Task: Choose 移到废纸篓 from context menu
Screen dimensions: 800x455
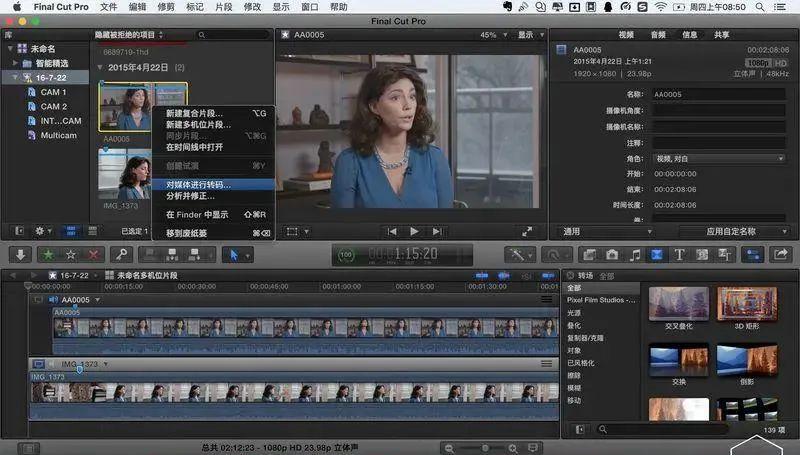Action: pos(213,233)
